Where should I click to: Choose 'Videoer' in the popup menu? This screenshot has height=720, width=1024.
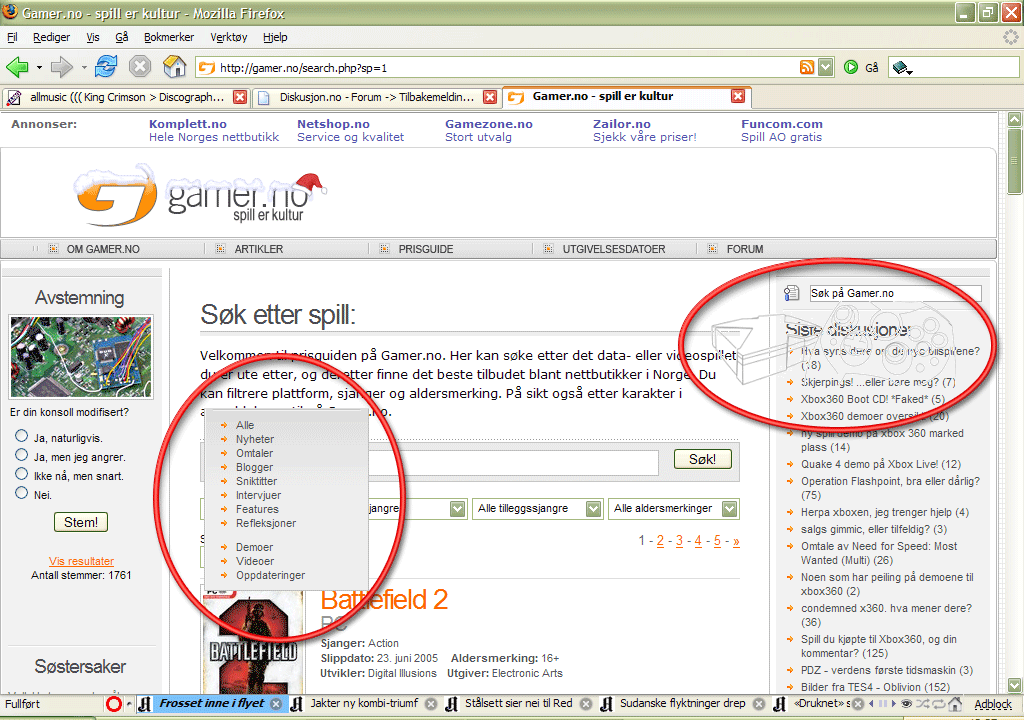click(x=255, y=561)
